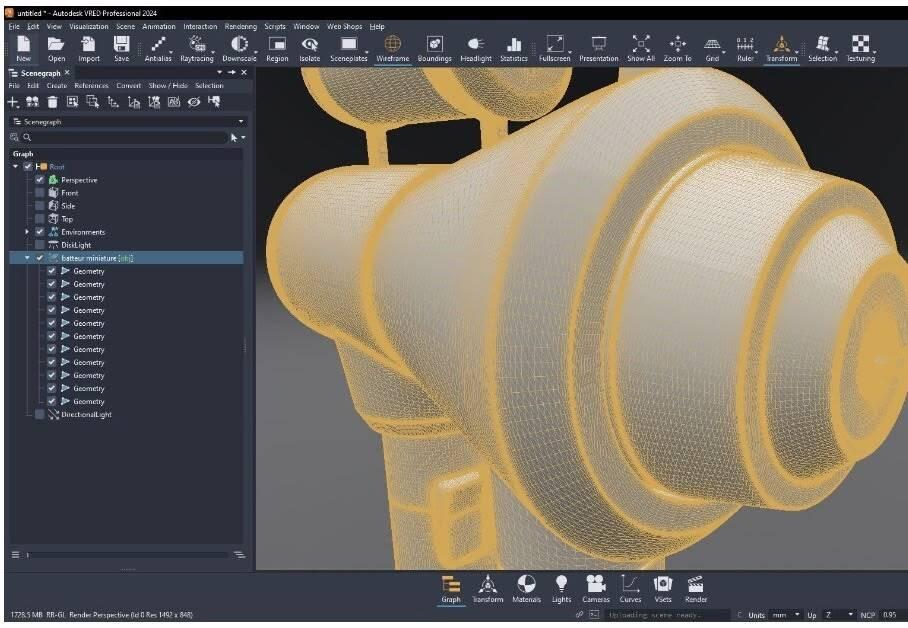
Task: Click the Import toolbar icon
Action: [89, 48]
